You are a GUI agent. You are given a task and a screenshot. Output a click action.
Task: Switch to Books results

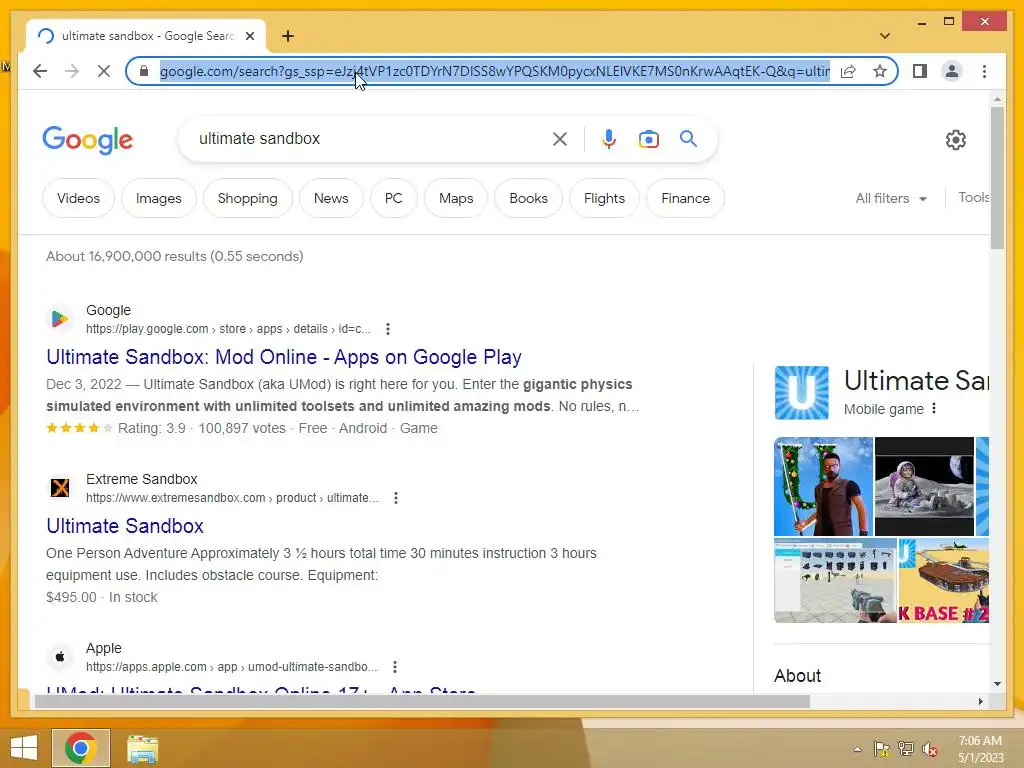point(528,199)
